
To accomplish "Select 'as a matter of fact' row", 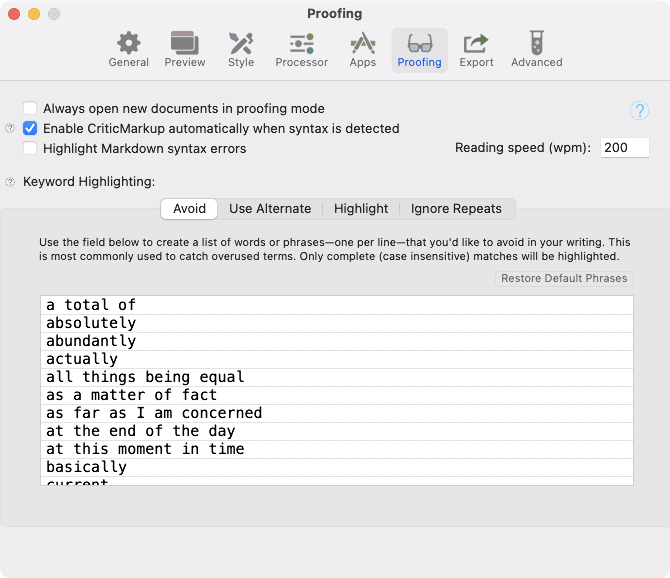I will pos(337,395).
